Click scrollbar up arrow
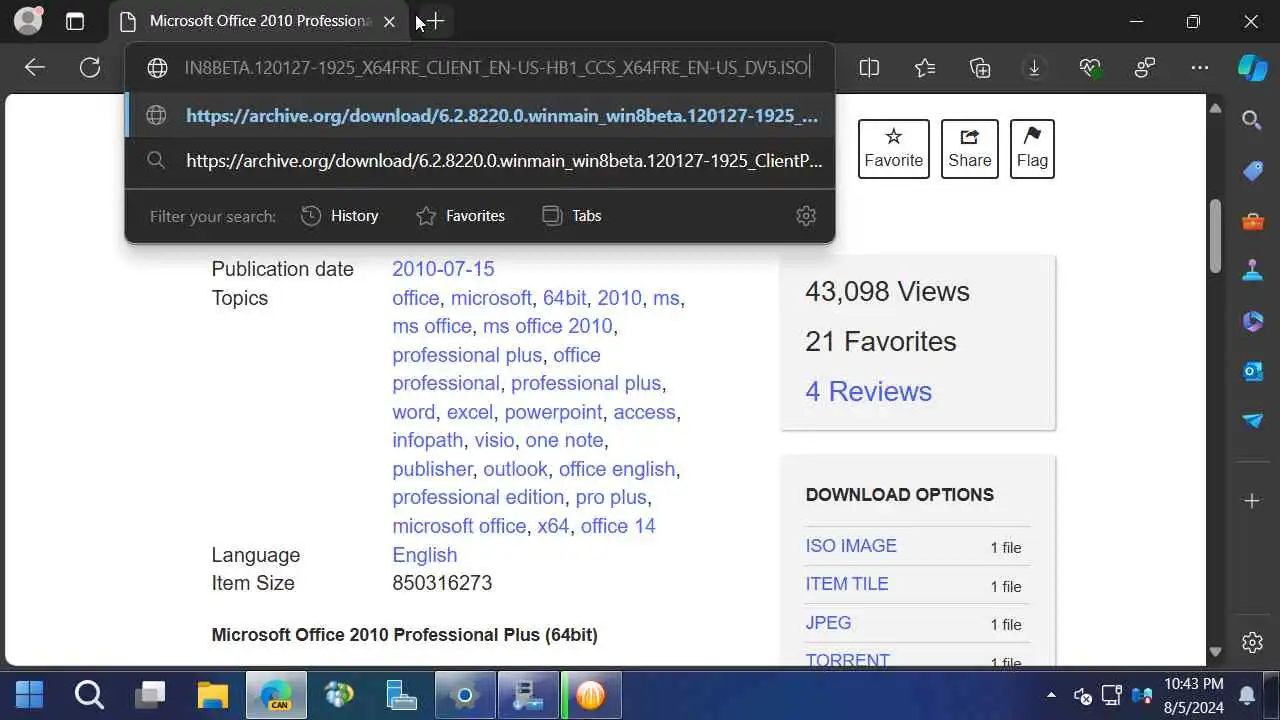The image size is (1280, 720). (x=1216, y=108)
